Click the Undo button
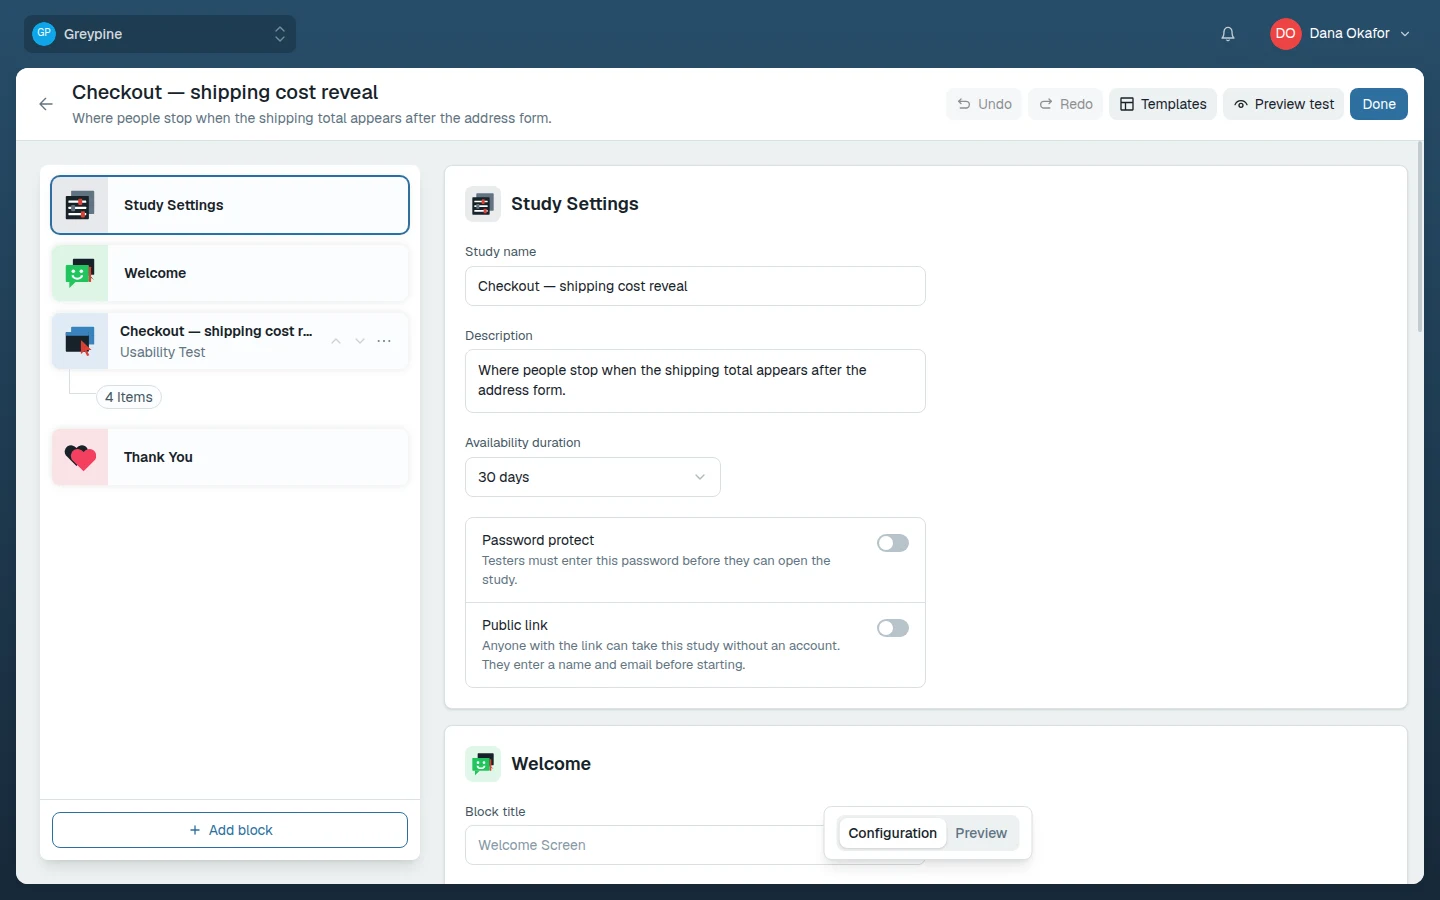 (984, 104)
